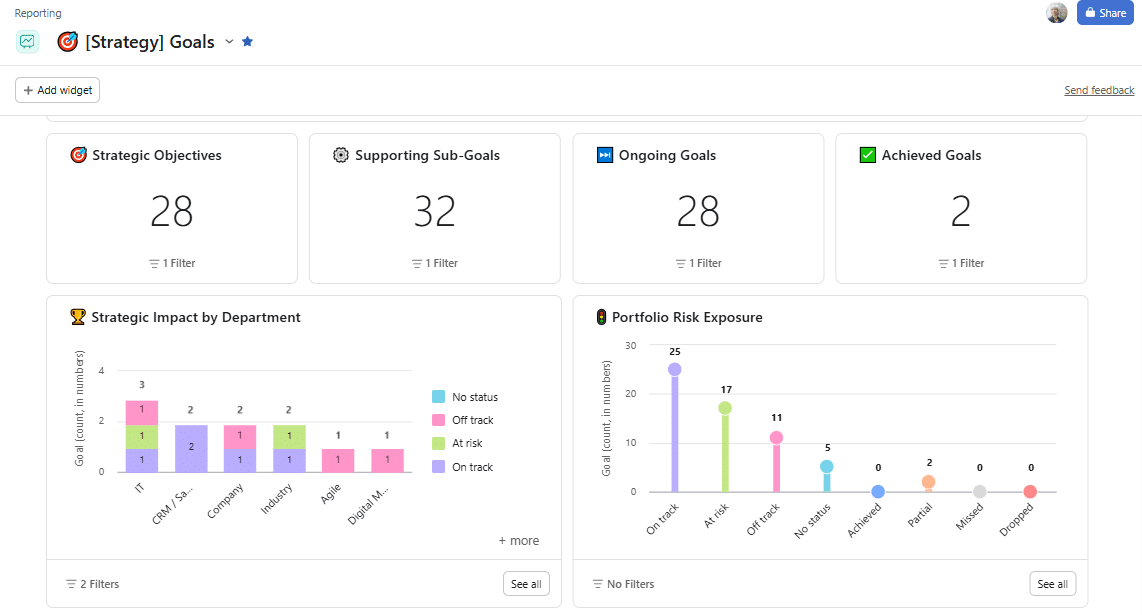Click the Ongoing Goals value 28

tap(698, 211)
